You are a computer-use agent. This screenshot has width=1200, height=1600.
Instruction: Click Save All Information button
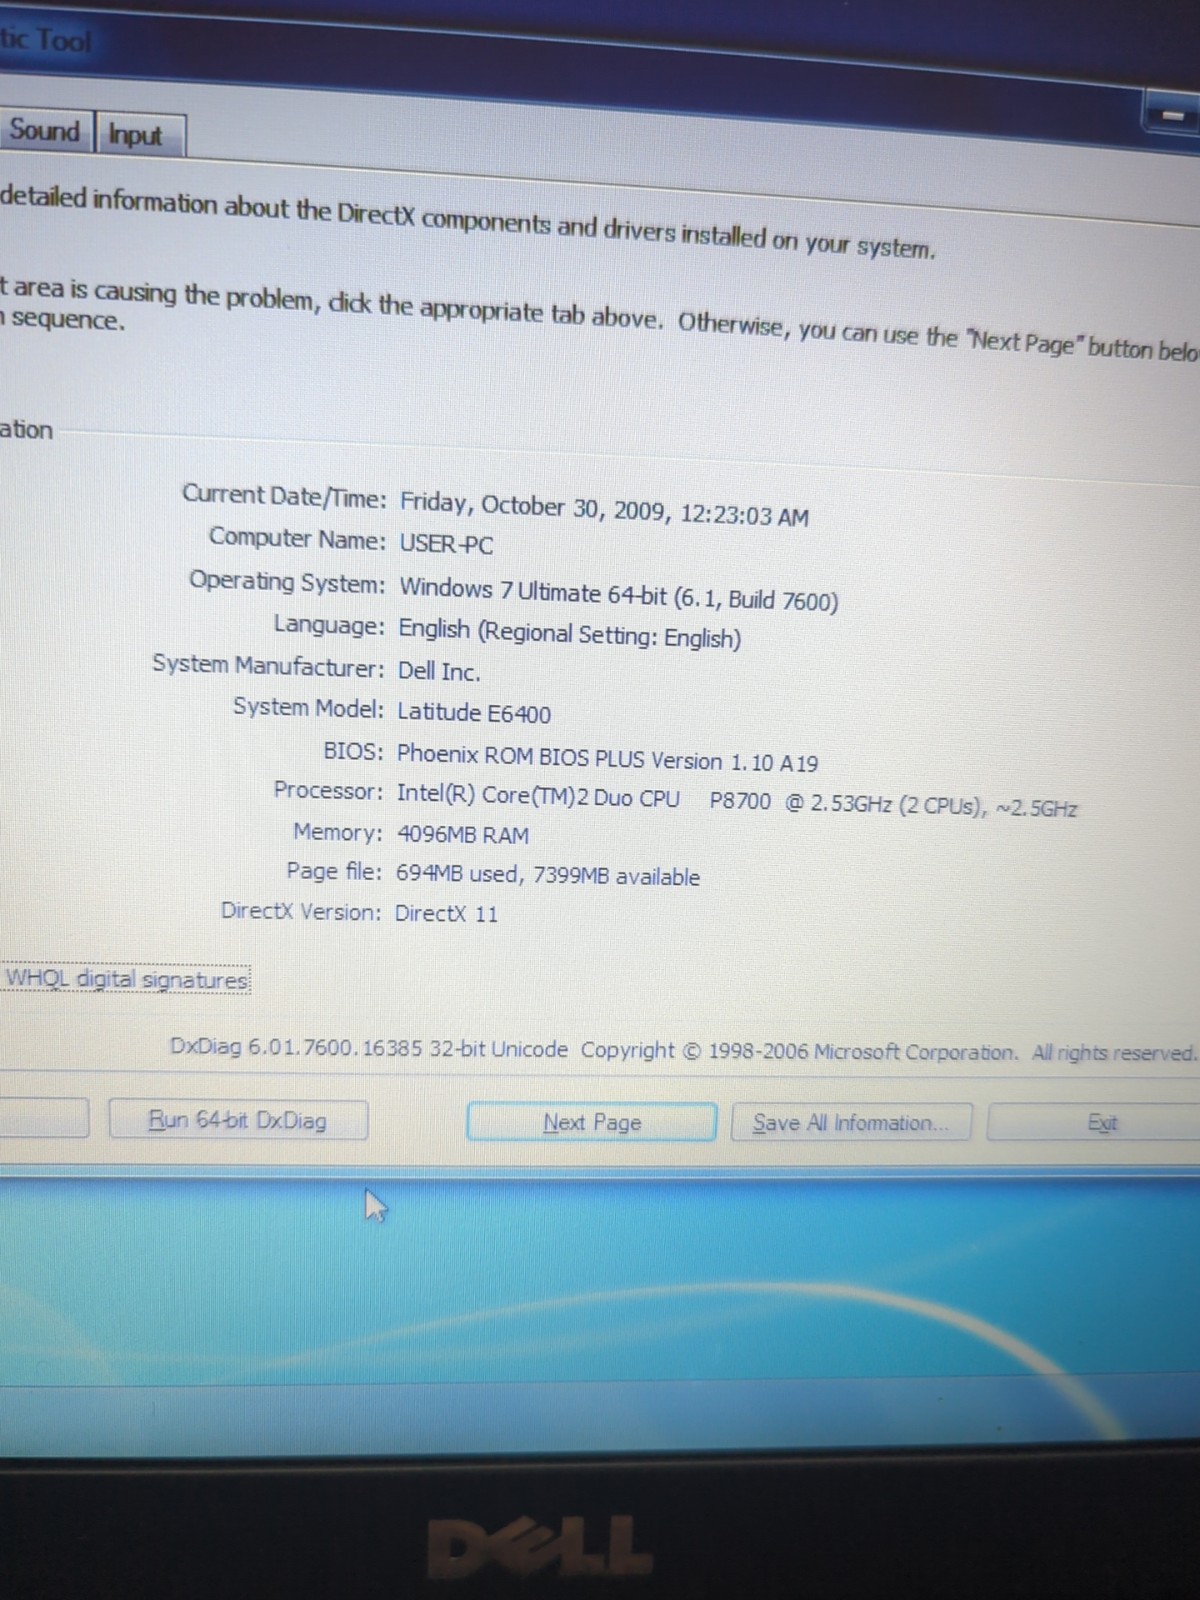point(851,1123)
